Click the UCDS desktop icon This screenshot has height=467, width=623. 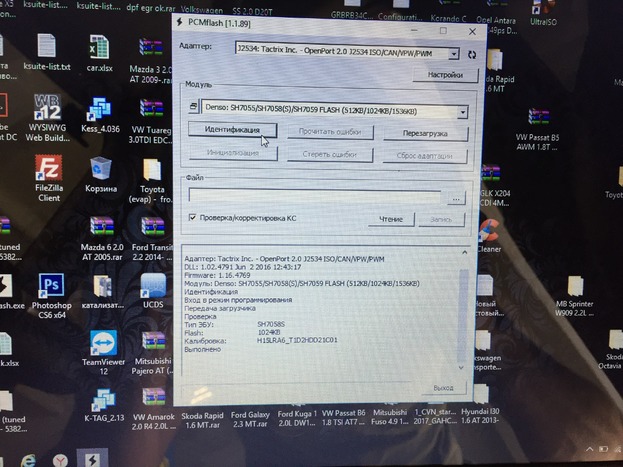(153, 288)
